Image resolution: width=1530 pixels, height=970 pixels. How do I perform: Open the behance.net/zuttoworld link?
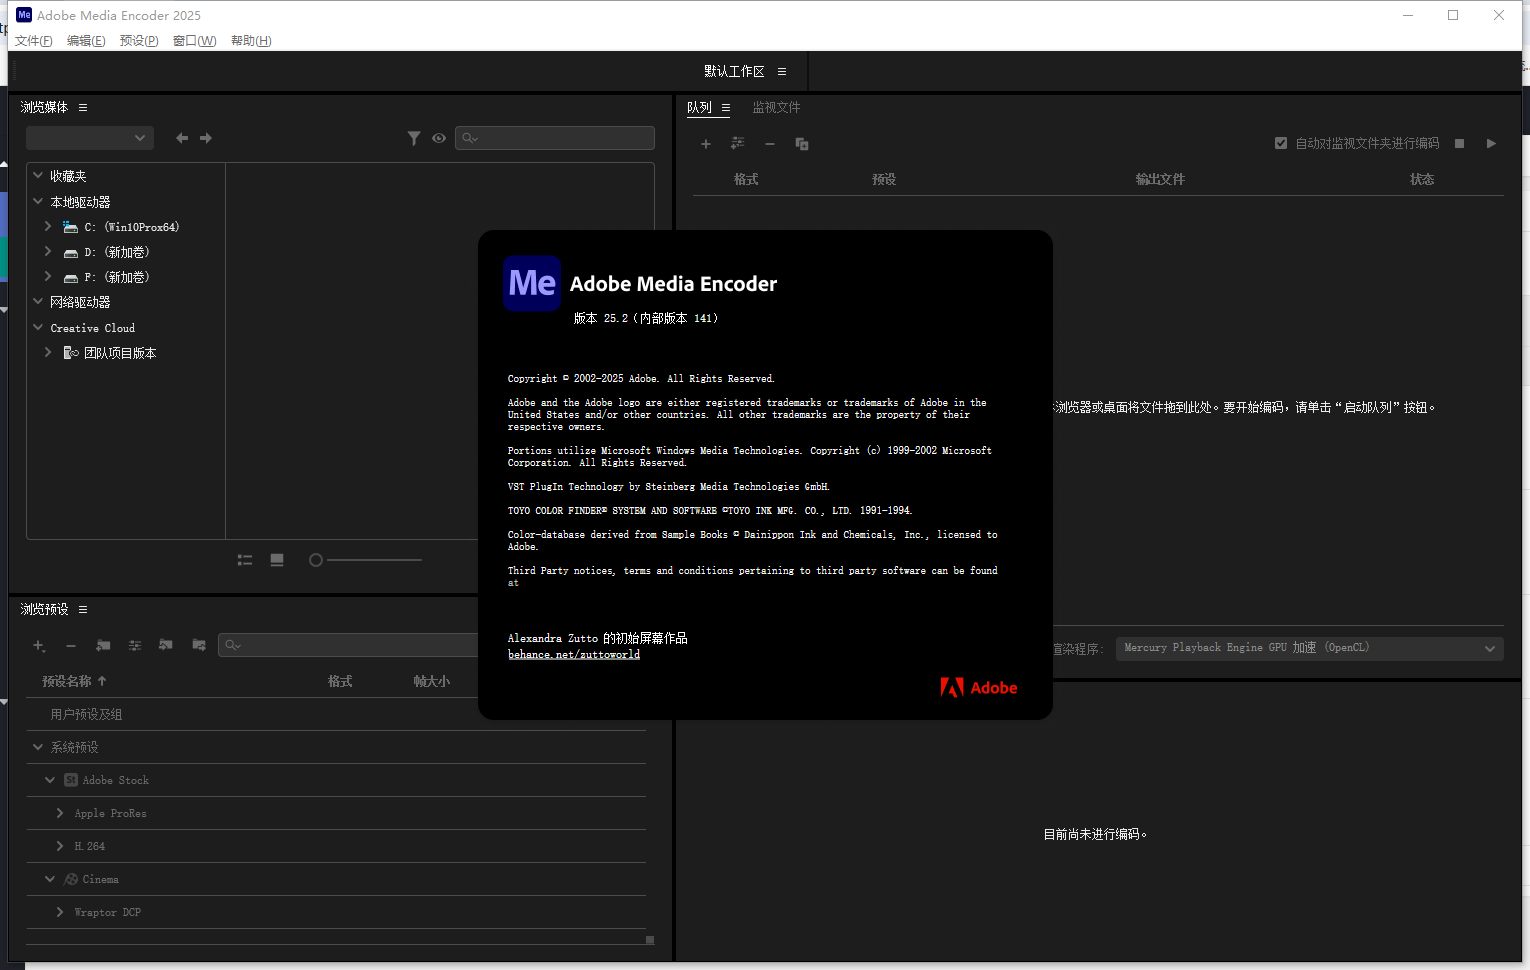[574, 654]
